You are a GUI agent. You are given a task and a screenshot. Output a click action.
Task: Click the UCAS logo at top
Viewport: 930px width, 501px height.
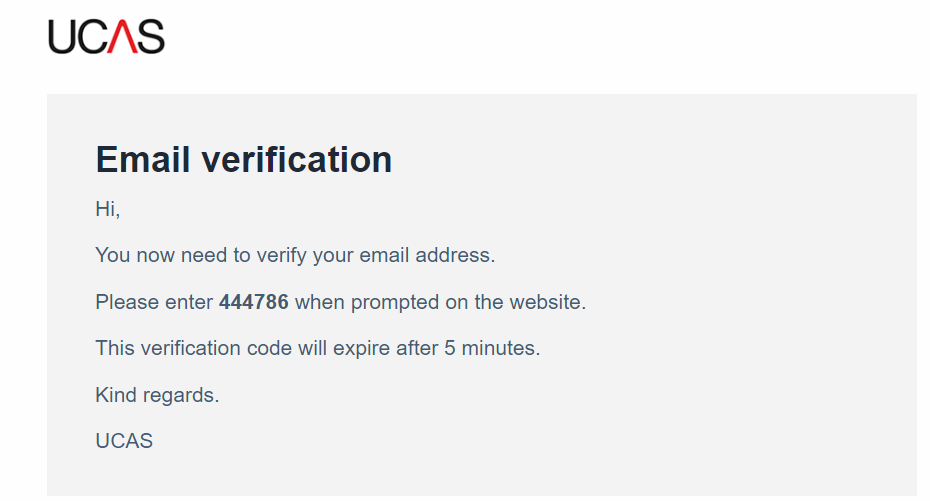(x=106, y=37)
